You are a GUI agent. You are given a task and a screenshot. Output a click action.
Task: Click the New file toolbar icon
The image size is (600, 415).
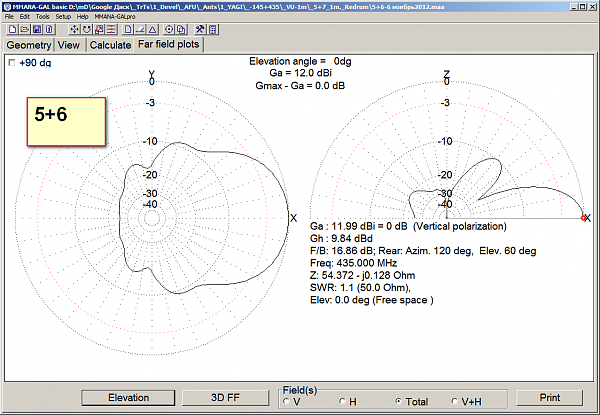click(x=13, y=29)
